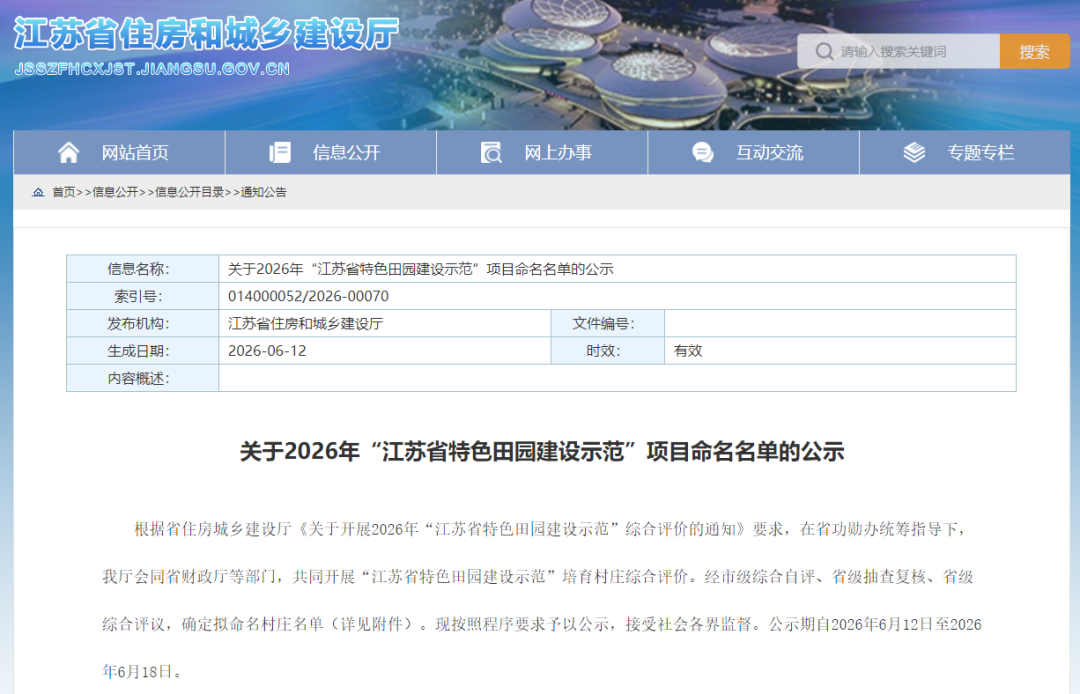
Task: Open the 网站首页 menu item
Action: [119, 152]
